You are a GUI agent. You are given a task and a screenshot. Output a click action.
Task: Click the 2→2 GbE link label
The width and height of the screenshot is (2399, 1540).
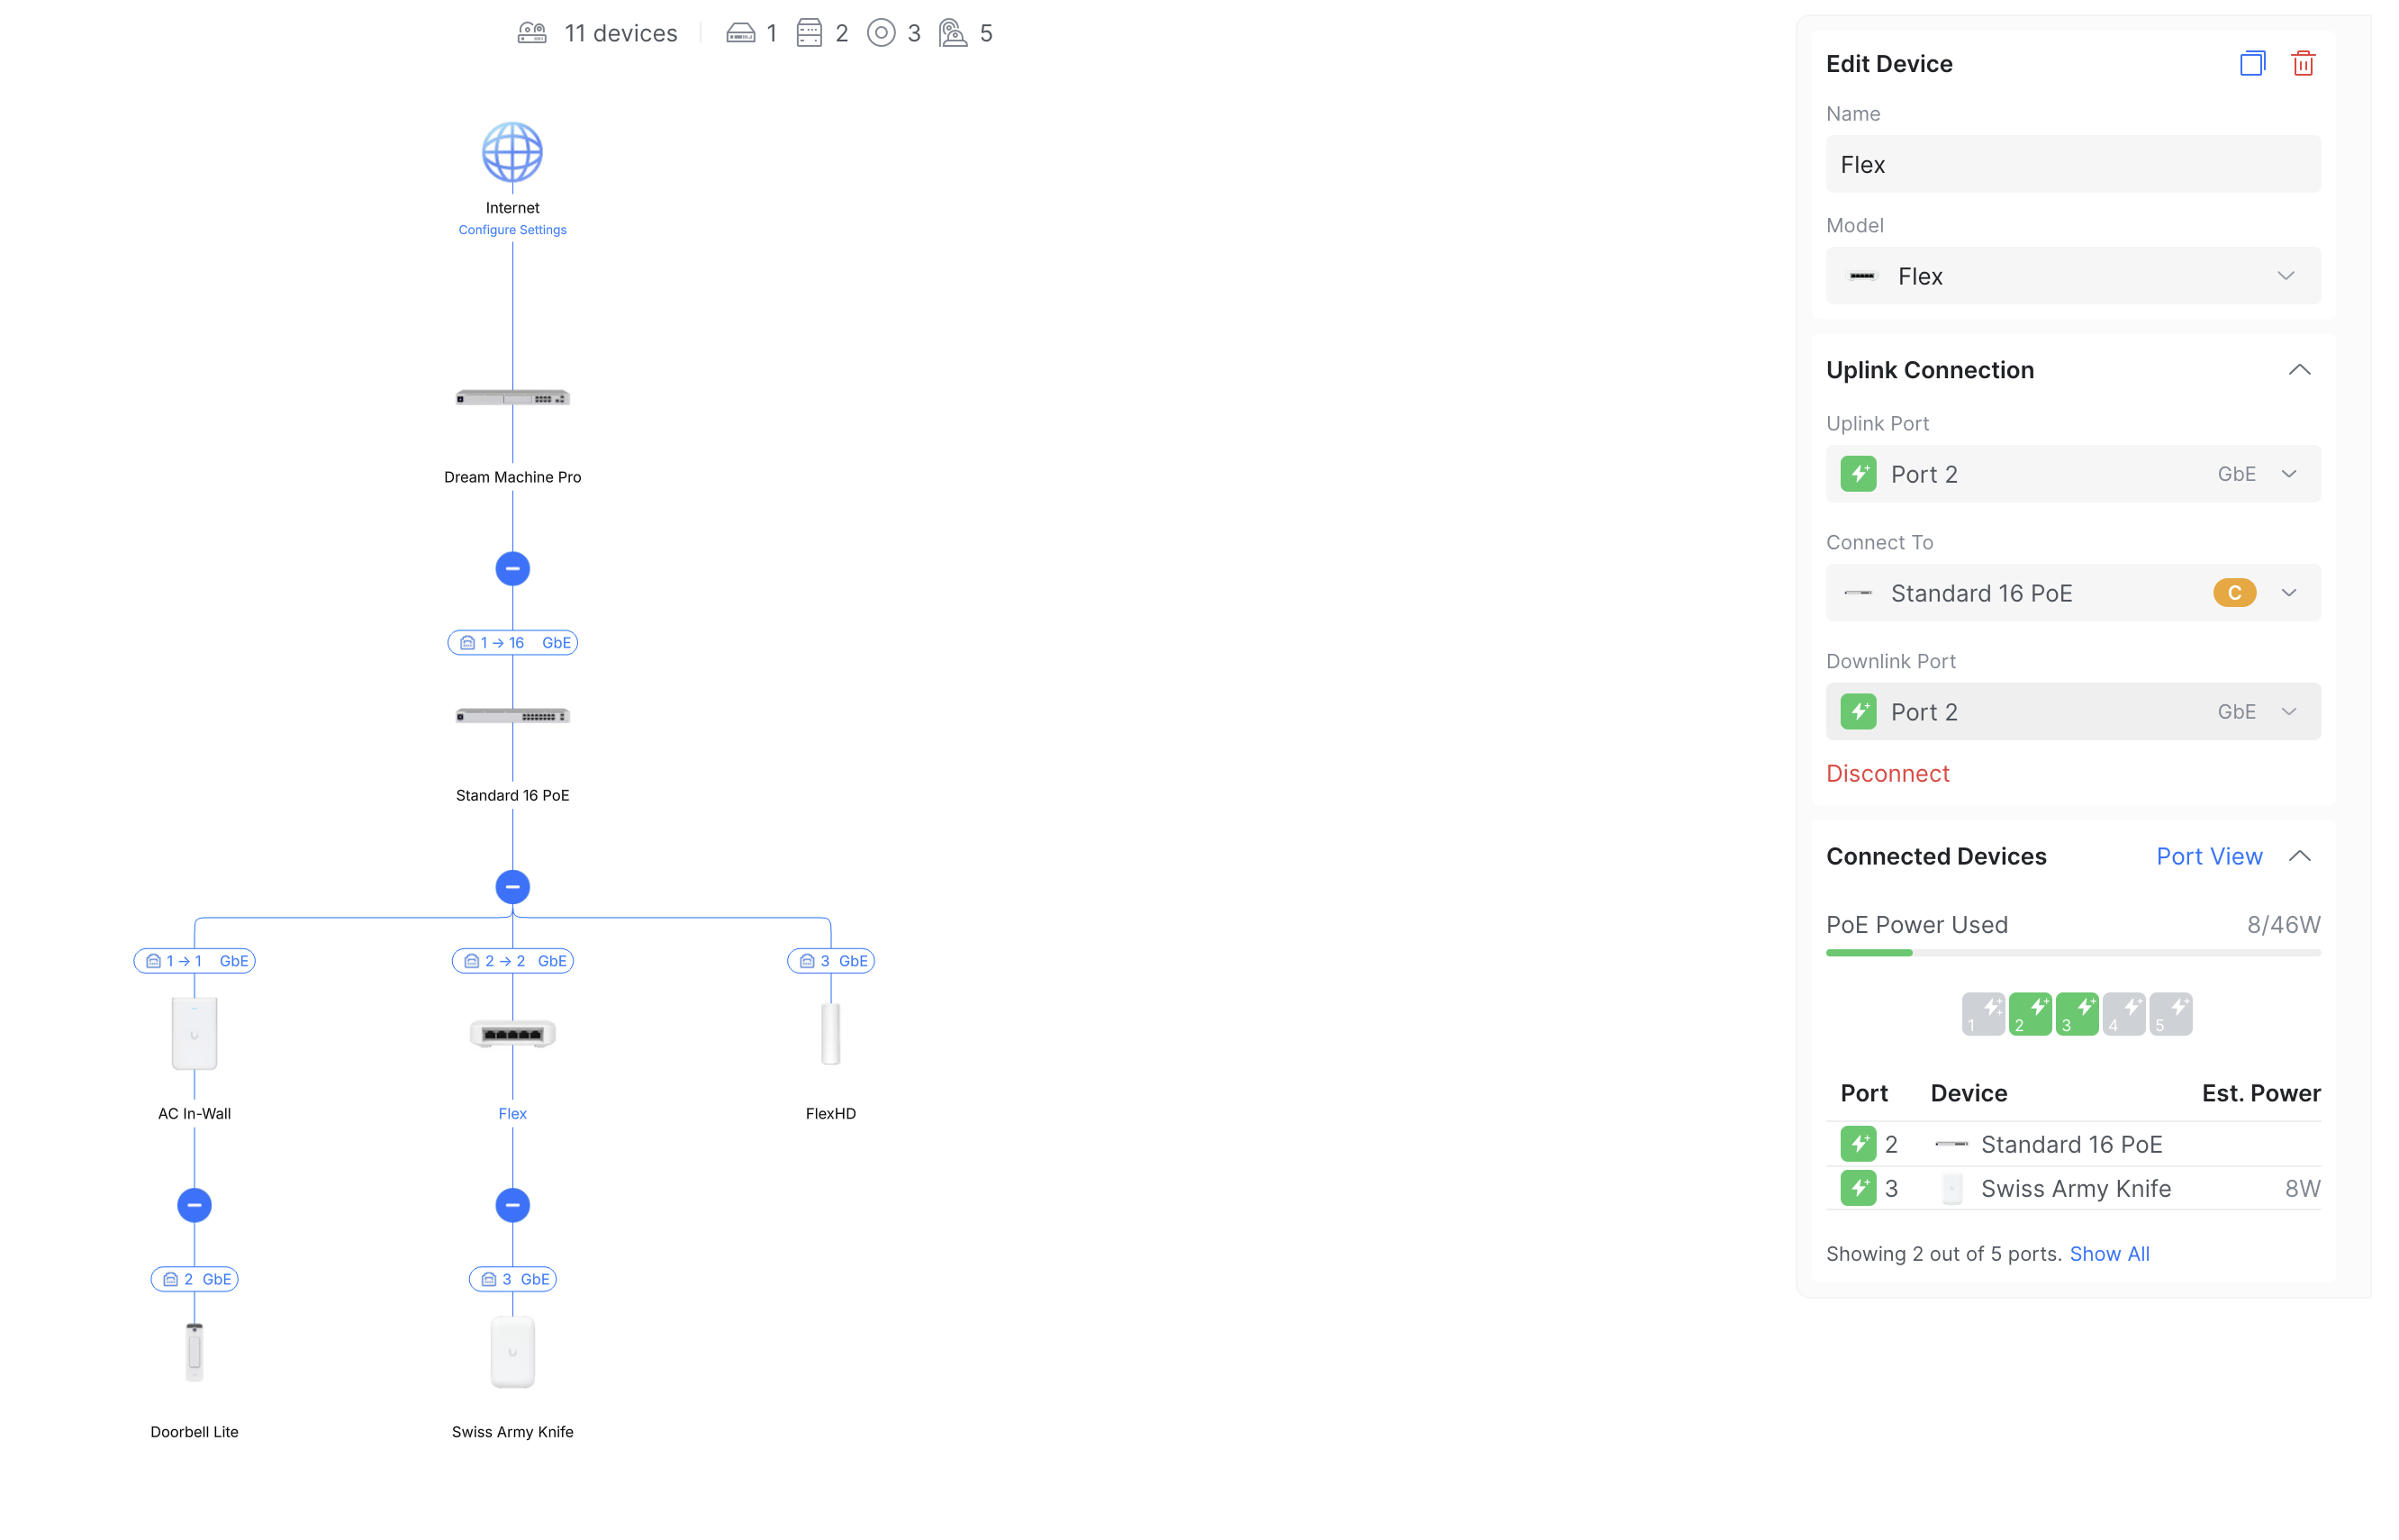(x=512, y=961)
